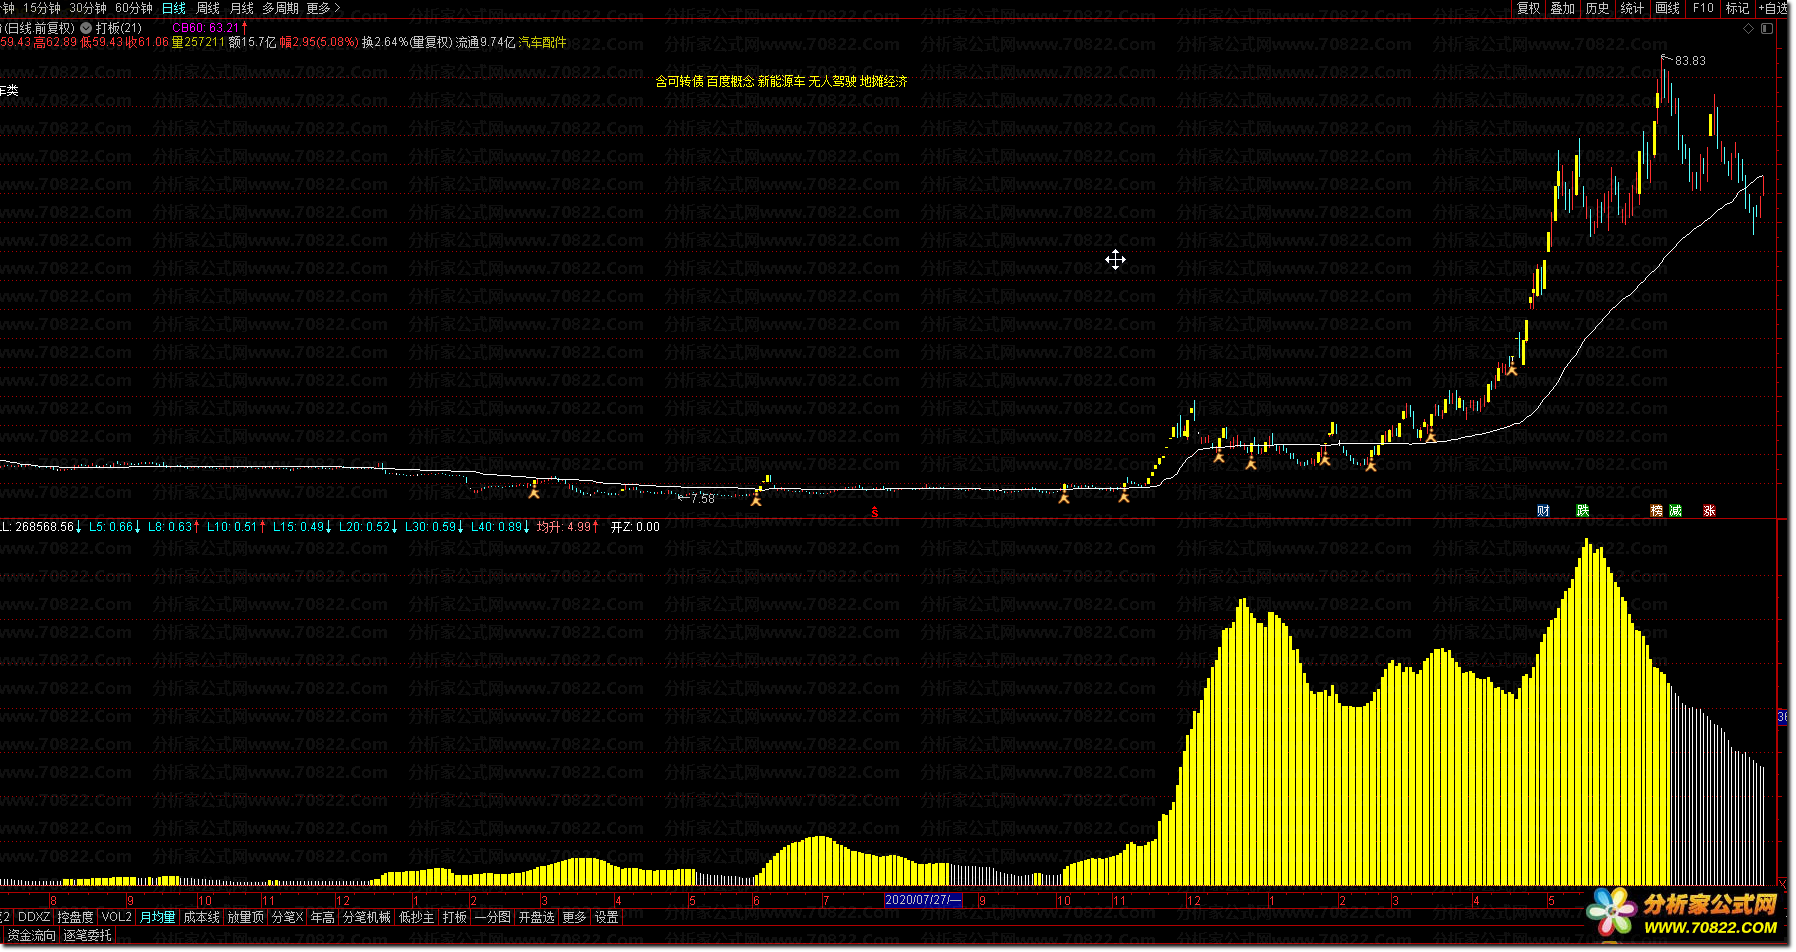Open the circled arrow dropdown beside 打板(21)
The image size is (1796, 952).
pyautogui.click(x=86, y=28)
